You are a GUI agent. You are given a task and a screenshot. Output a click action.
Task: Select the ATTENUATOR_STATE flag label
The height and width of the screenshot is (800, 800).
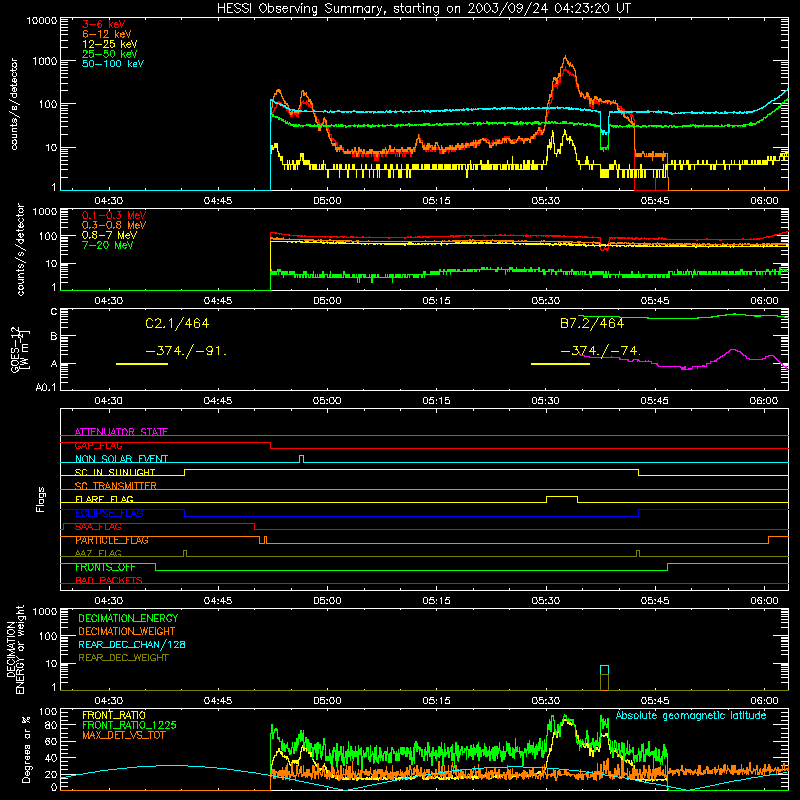pyautogui.click(x=121, y=432)
